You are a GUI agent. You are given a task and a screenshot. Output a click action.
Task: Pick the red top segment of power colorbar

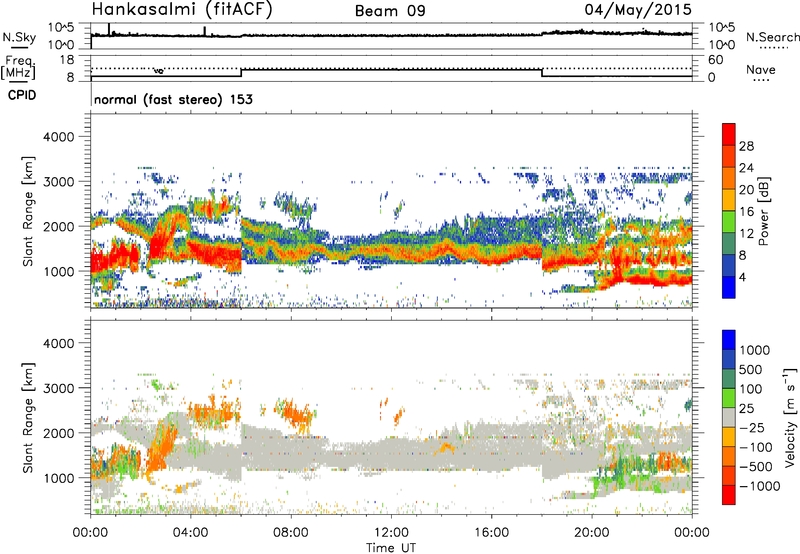click(x=729, y=134)
